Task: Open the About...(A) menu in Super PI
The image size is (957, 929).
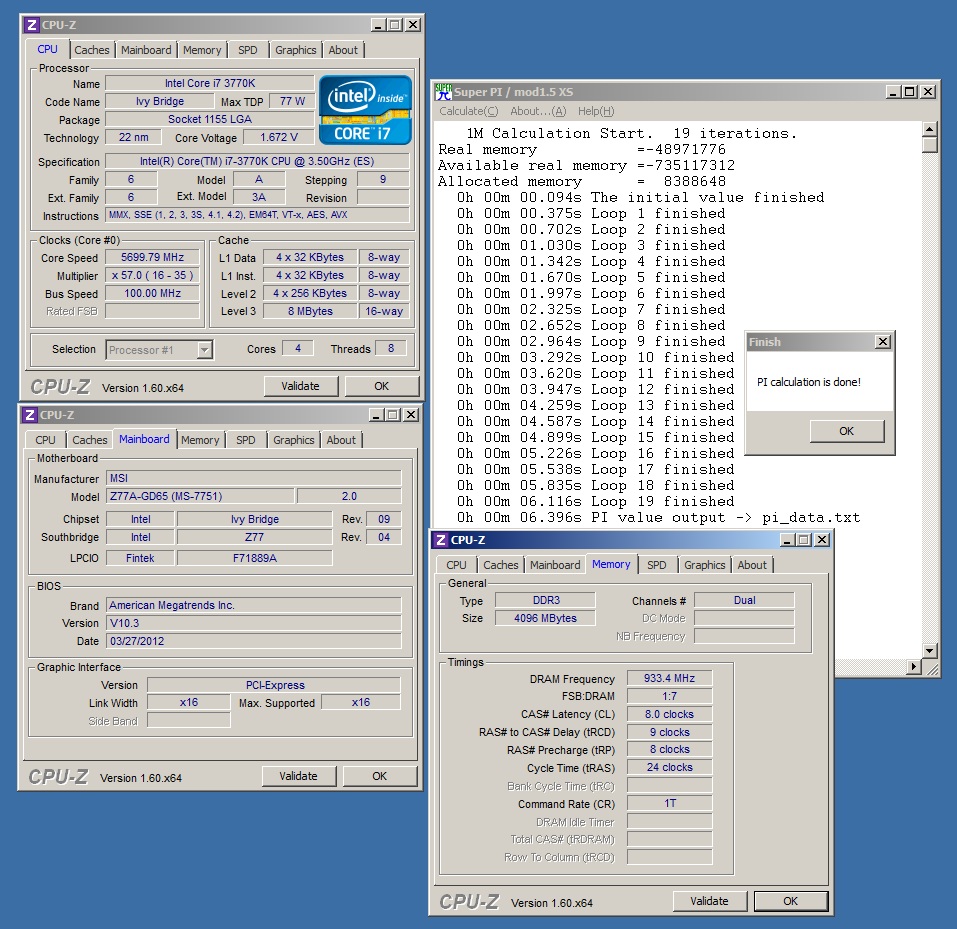Action: (537, 111)
